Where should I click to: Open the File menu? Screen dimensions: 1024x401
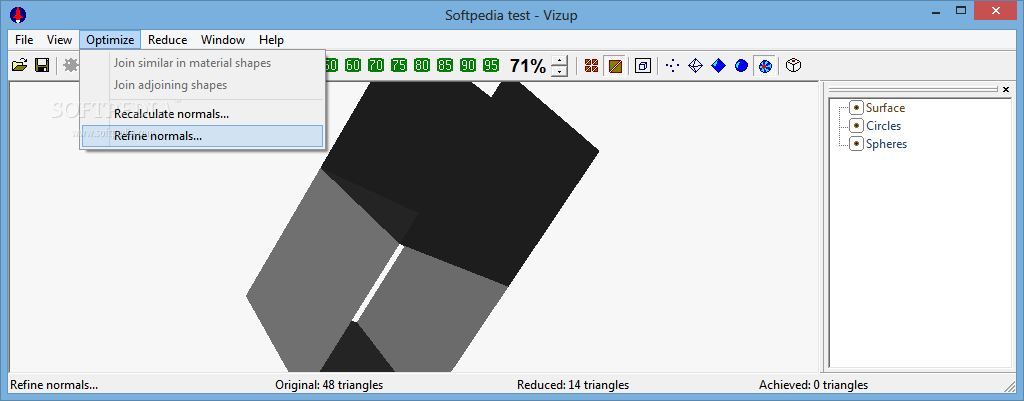24,40
